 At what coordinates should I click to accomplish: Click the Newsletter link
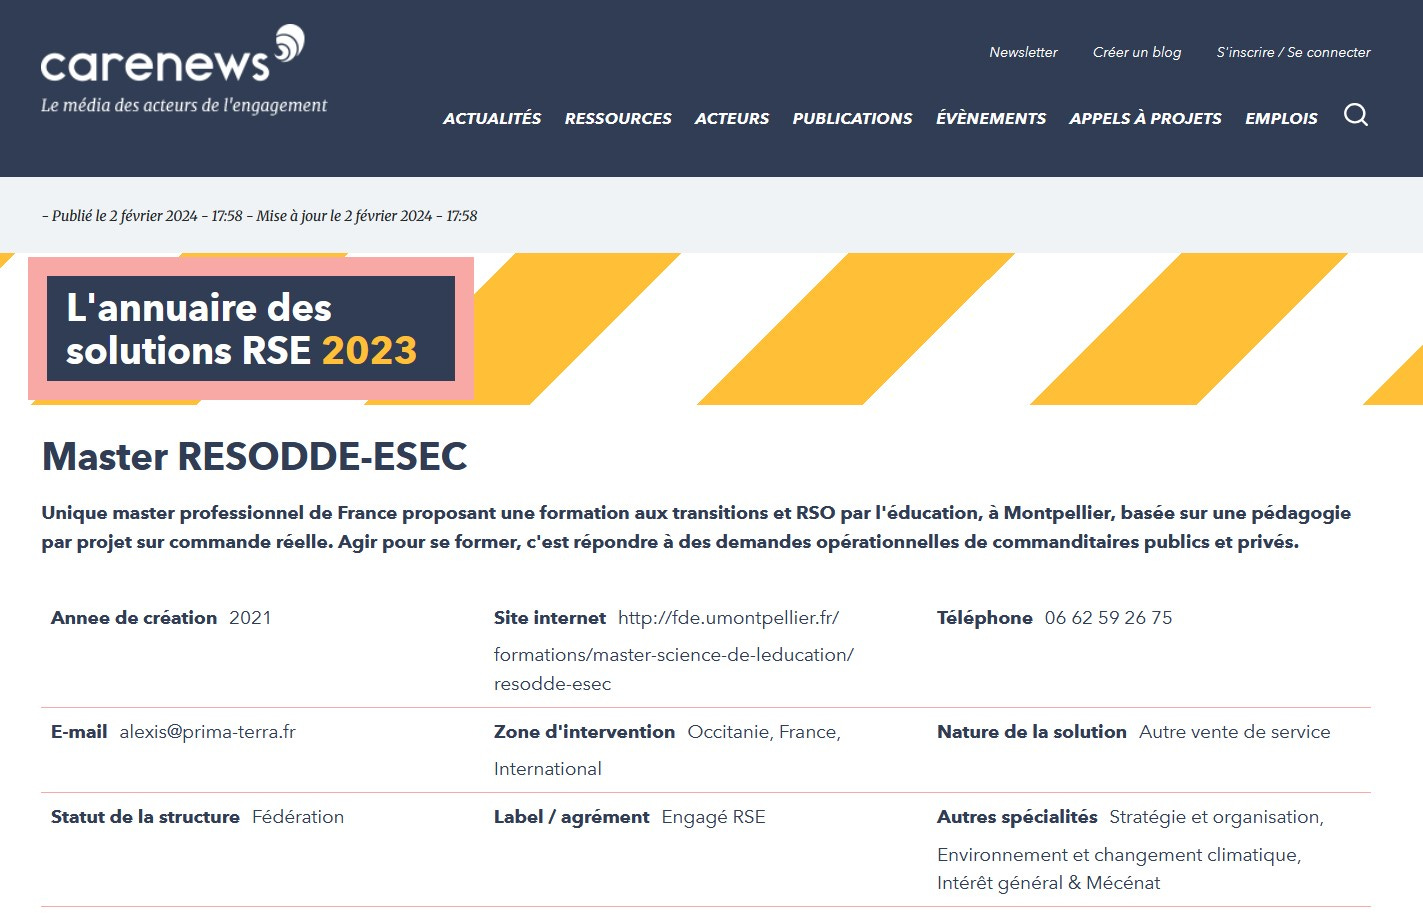(1023, 52)
